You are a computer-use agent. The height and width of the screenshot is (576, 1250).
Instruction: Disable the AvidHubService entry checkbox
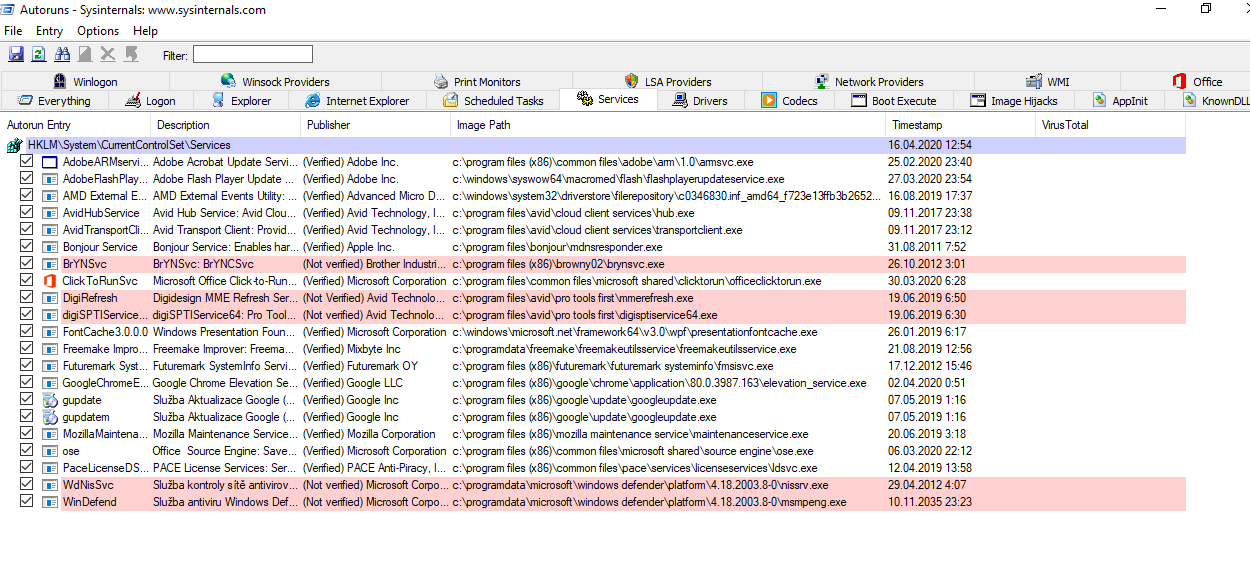(27, 213)
